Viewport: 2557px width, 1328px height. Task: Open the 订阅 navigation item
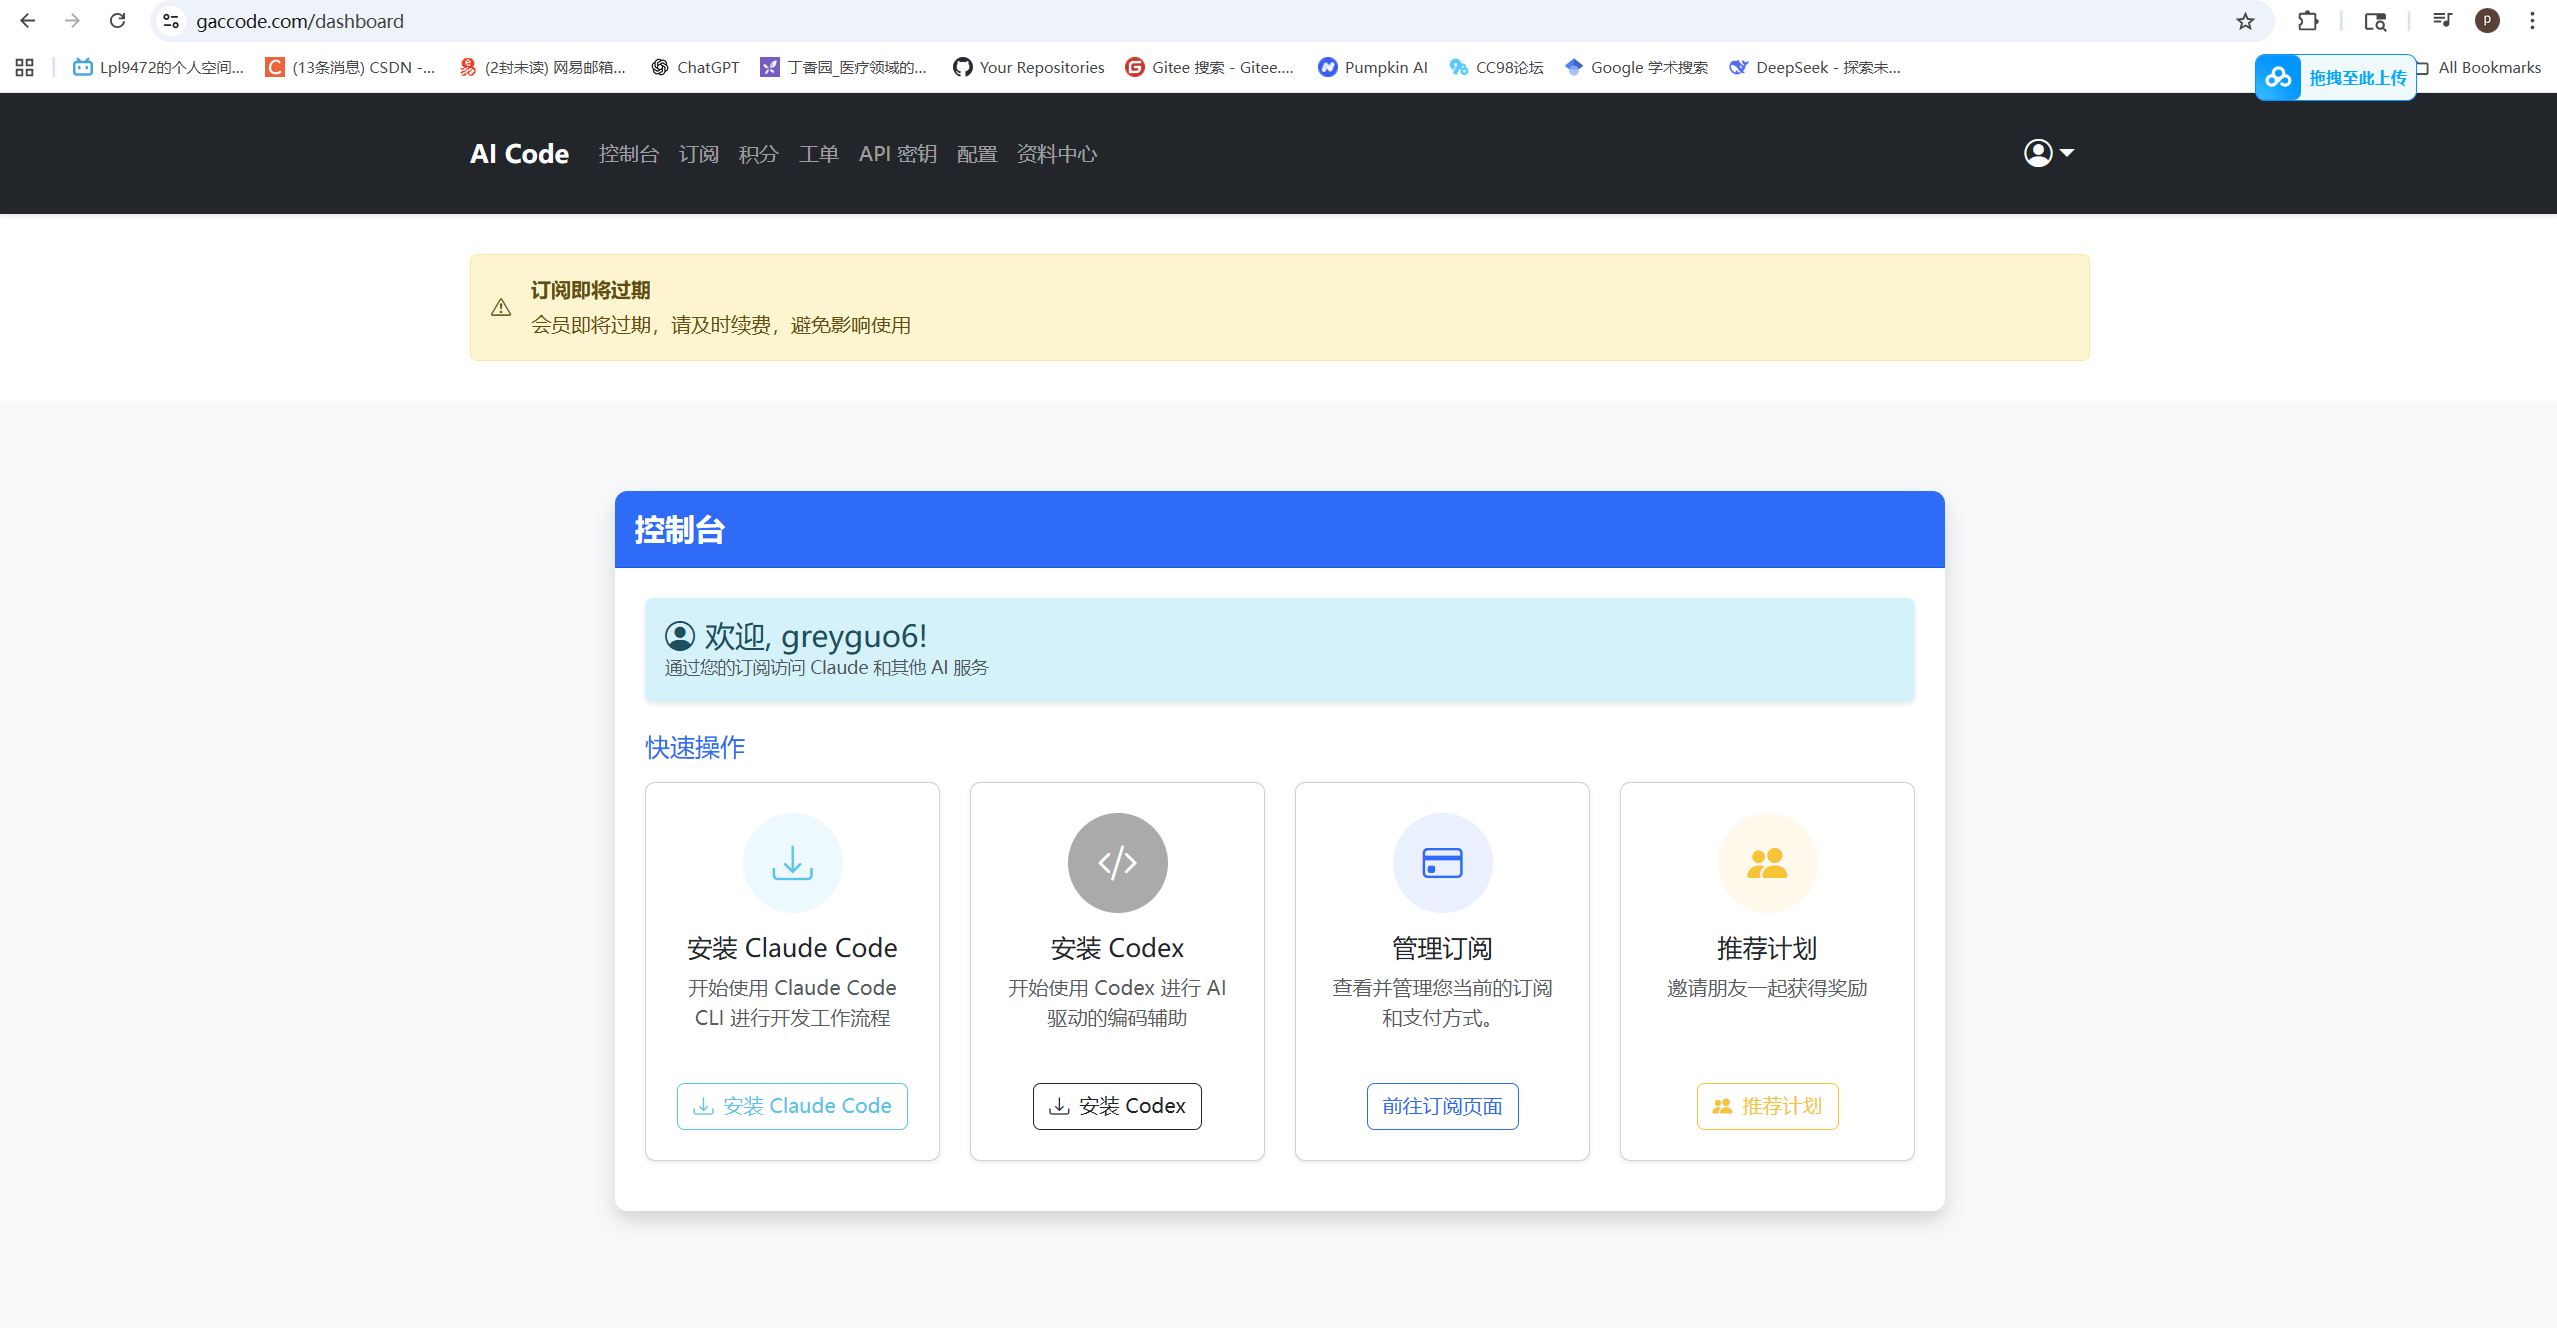coord(698,153)
